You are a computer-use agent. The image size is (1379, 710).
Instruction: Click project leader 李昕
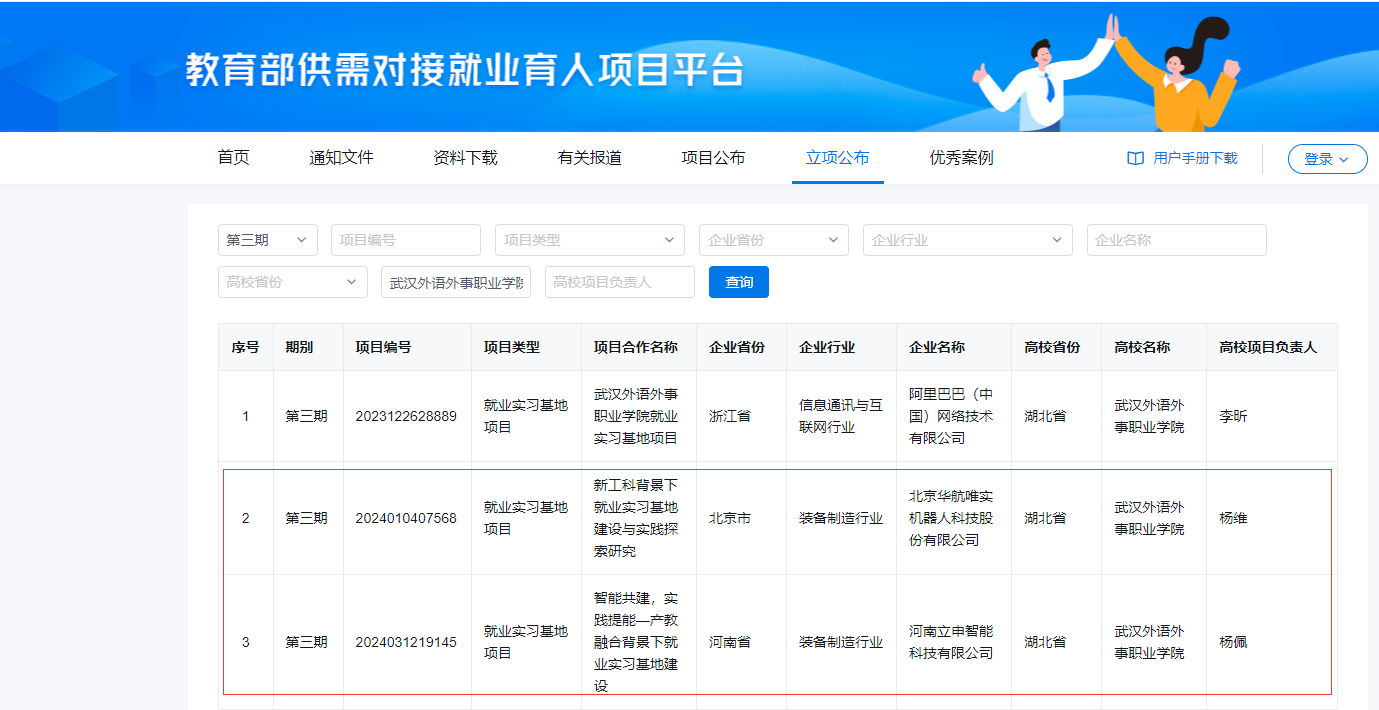click(x=1234, y=416)
